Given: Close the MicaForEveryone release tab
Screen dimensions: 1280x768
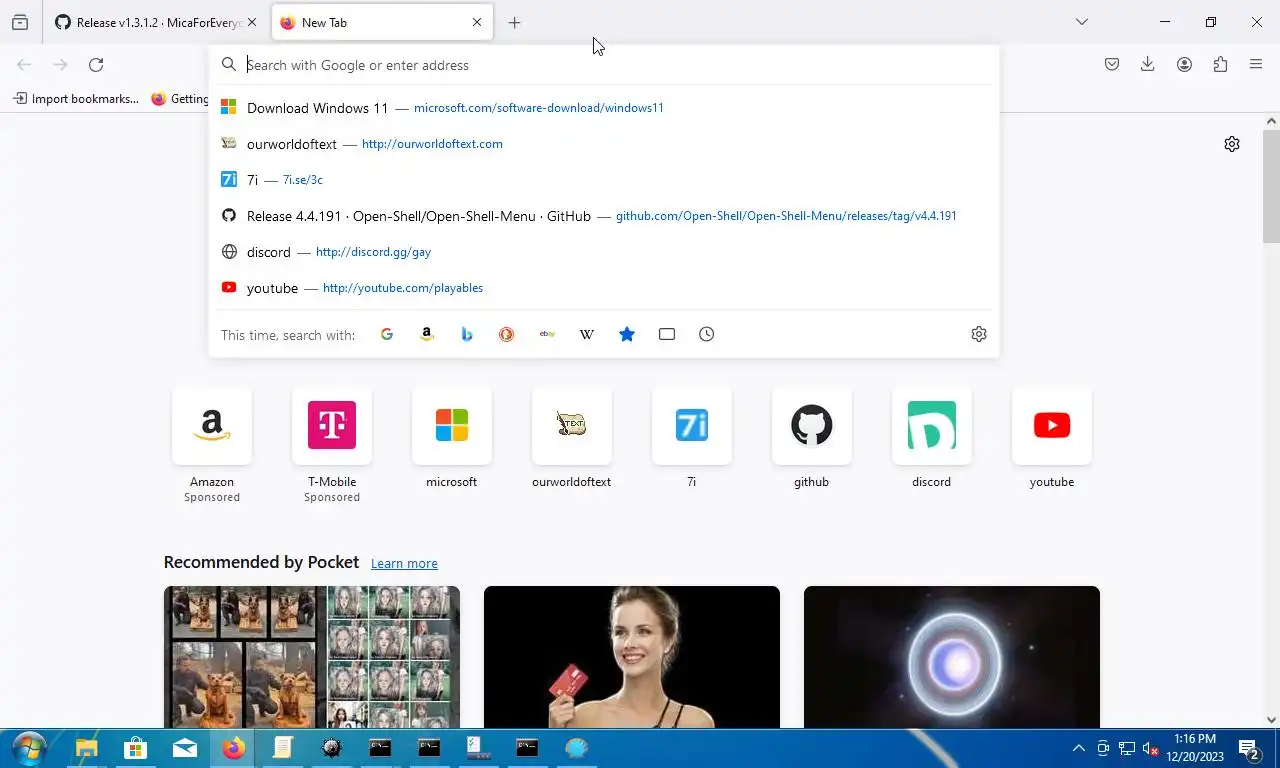Looking at the screenshot, I should 252,22.
